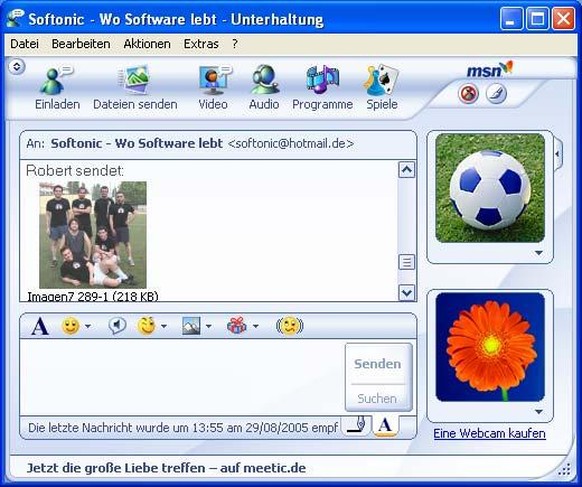The height and width of the screenshot is (487, 582).
Task: Open dropdown arrow beside smiley emoticon
Action: 88,327
